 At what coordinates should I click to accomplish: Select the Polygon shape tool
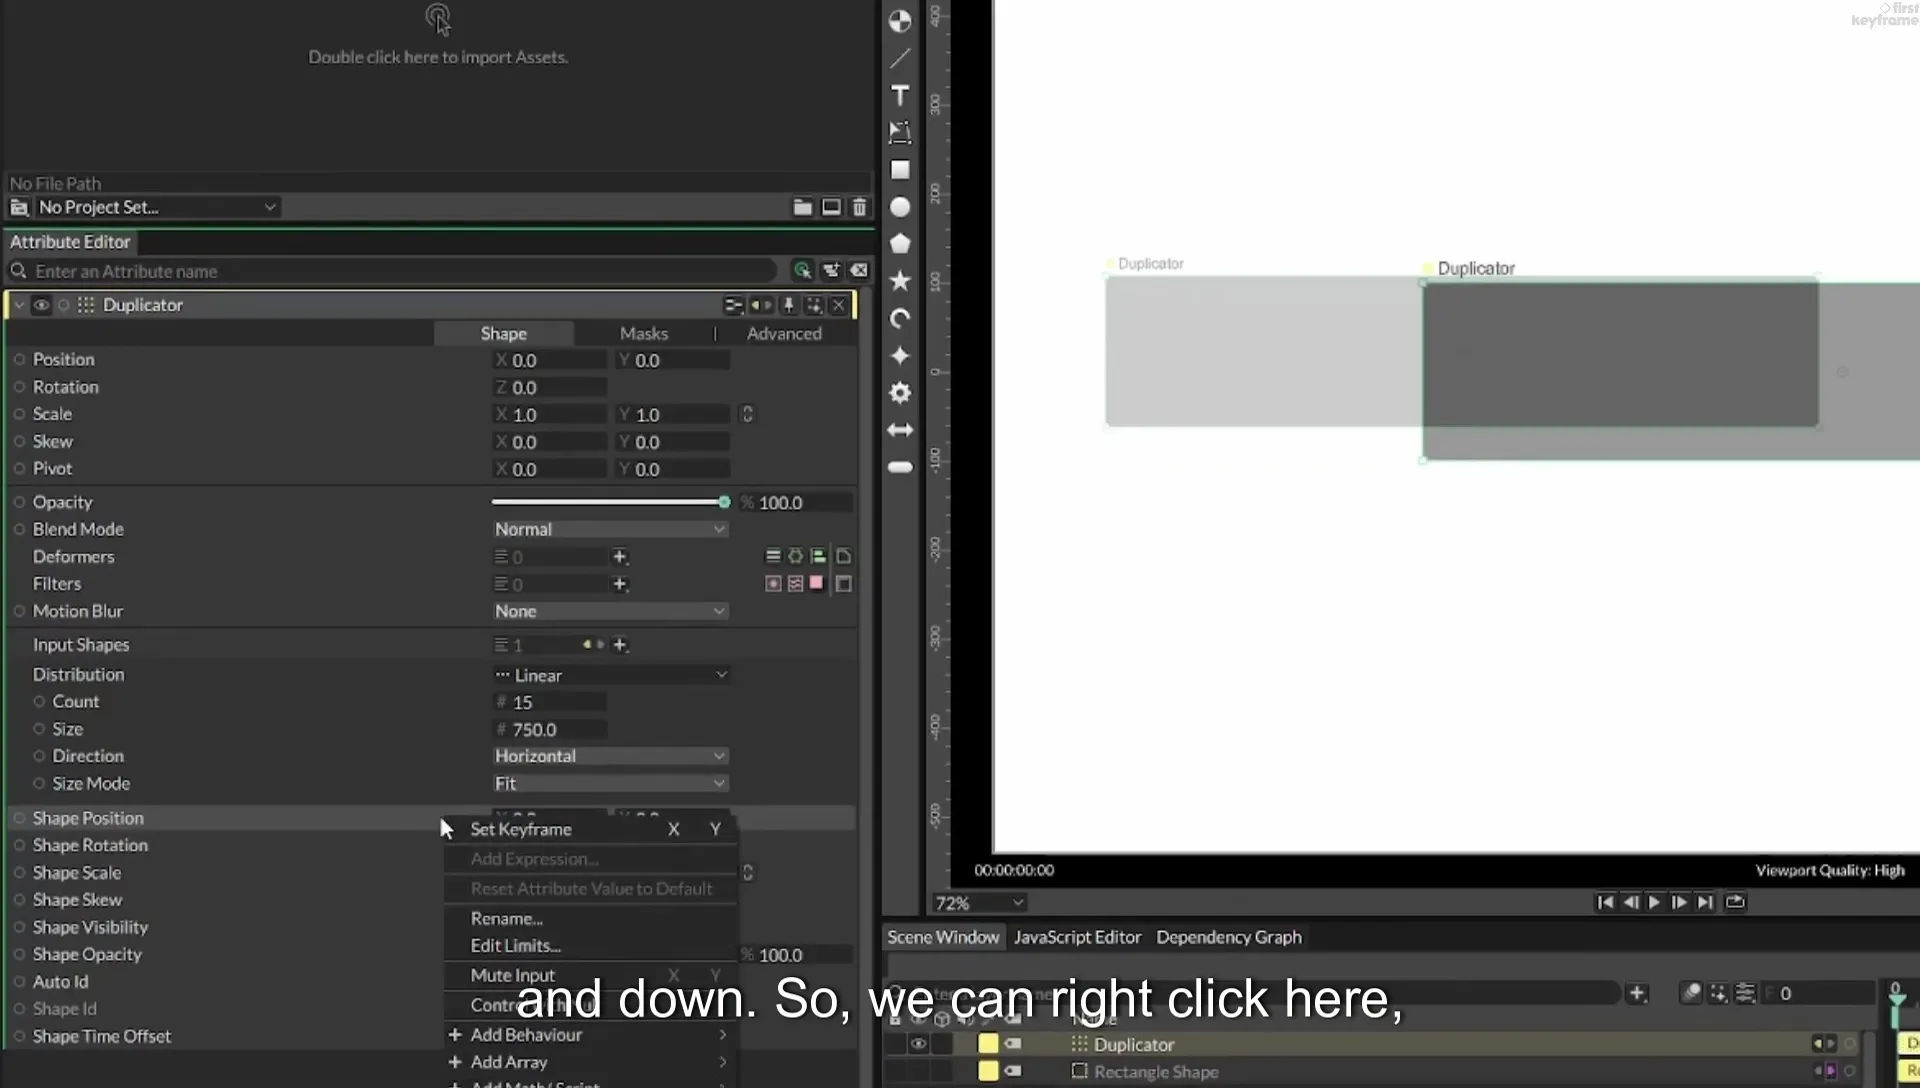click(900, 243)
